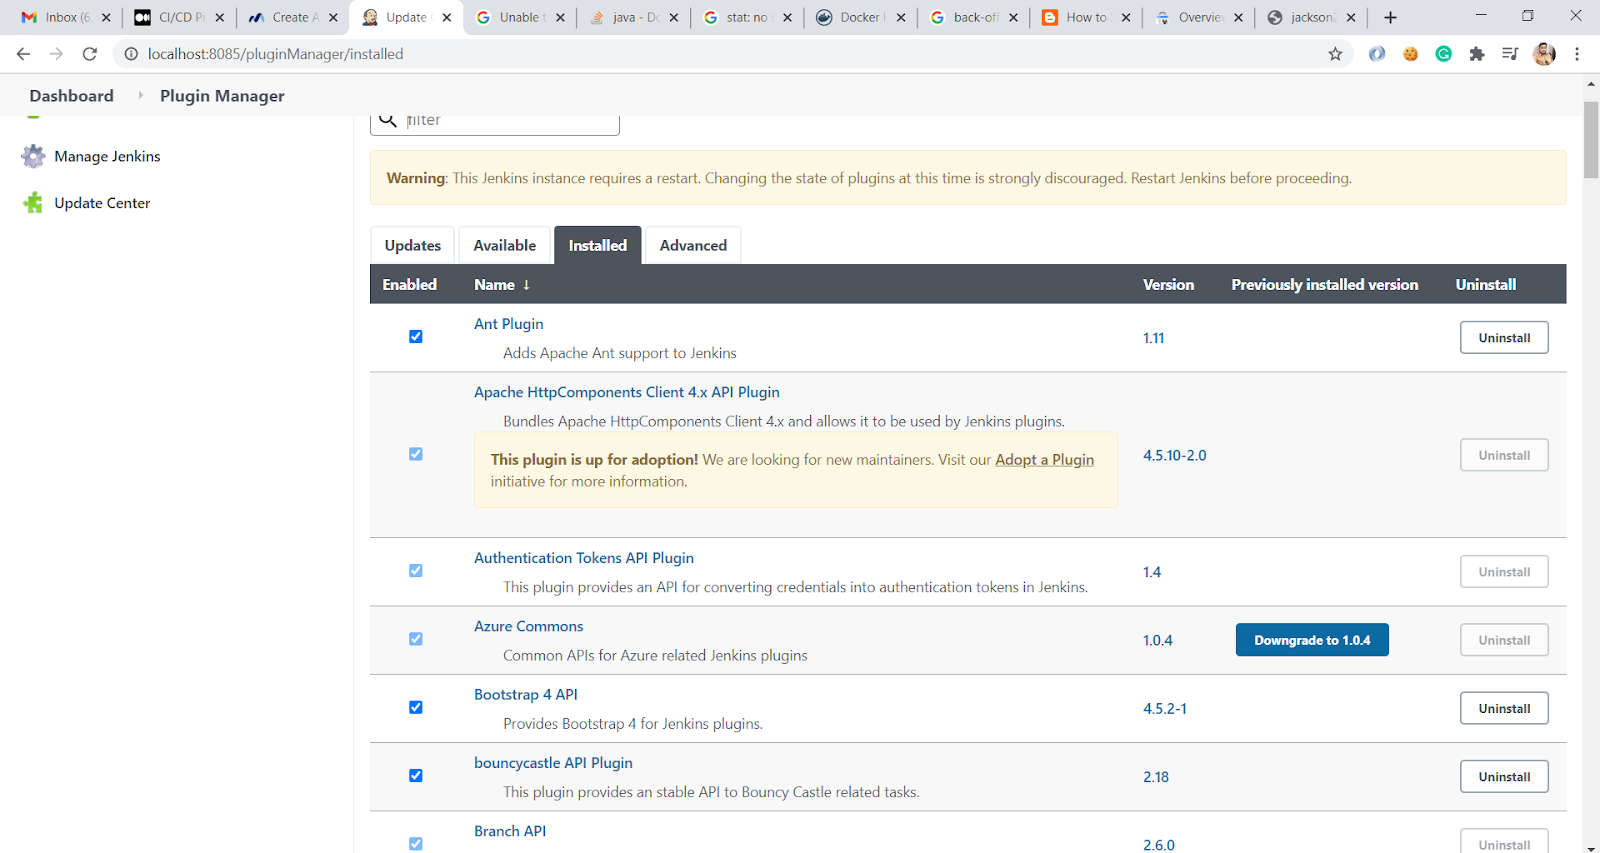Click the Plugin Manager breadcrumb
Viewport: 1600px width, 853px height.
point(222,96)
